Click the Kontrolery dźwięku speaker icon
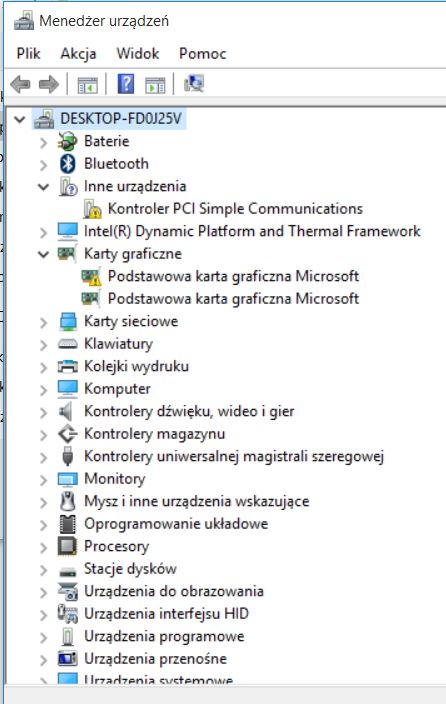This screenshot has height=704, width=446. pos(66,411)
